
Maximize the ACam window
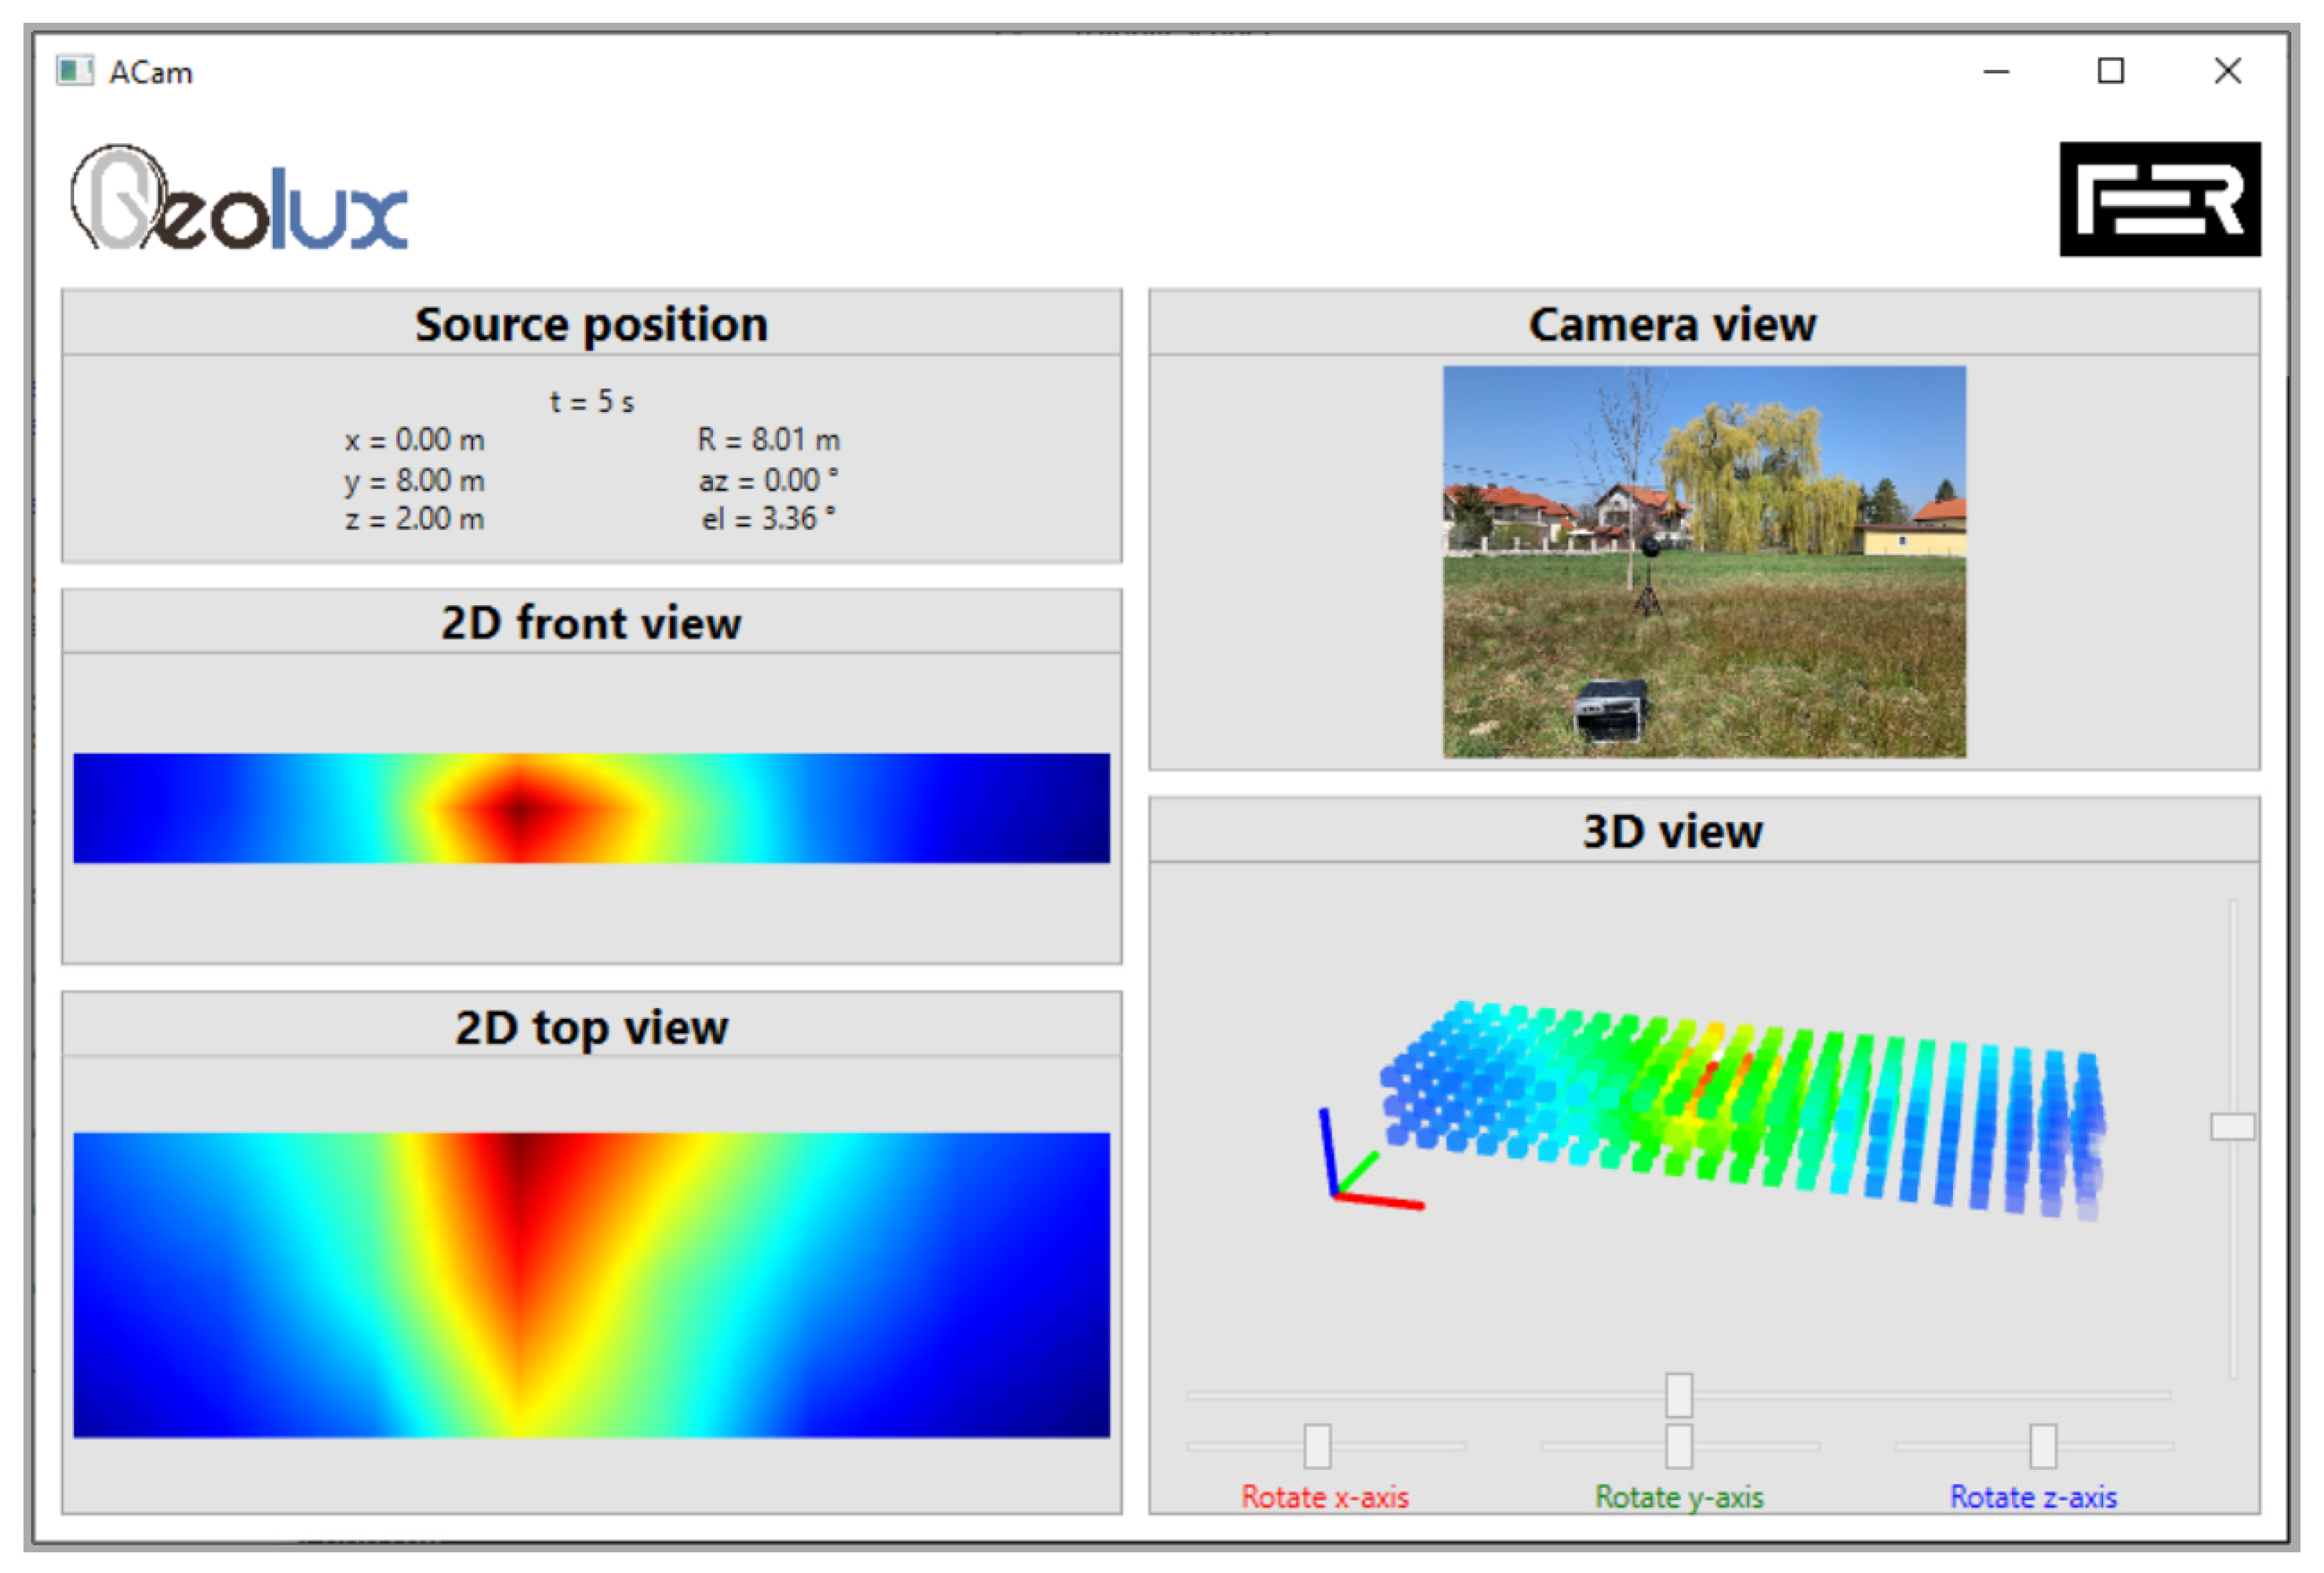tap(2110, 71)
